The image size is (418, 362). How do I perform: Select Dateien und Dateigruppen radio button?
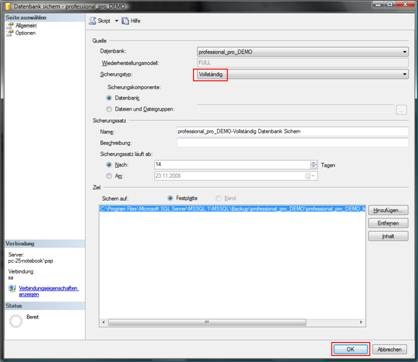tap(109, 109)
